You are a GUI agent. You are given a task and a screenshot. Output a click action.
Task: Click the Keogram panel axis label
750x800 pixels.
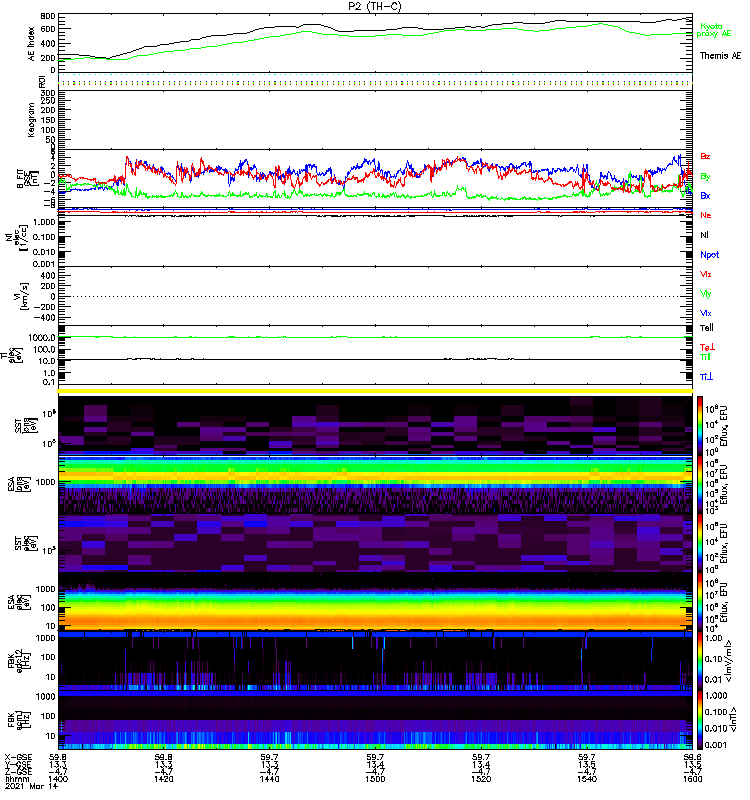(x=31, y=119)
